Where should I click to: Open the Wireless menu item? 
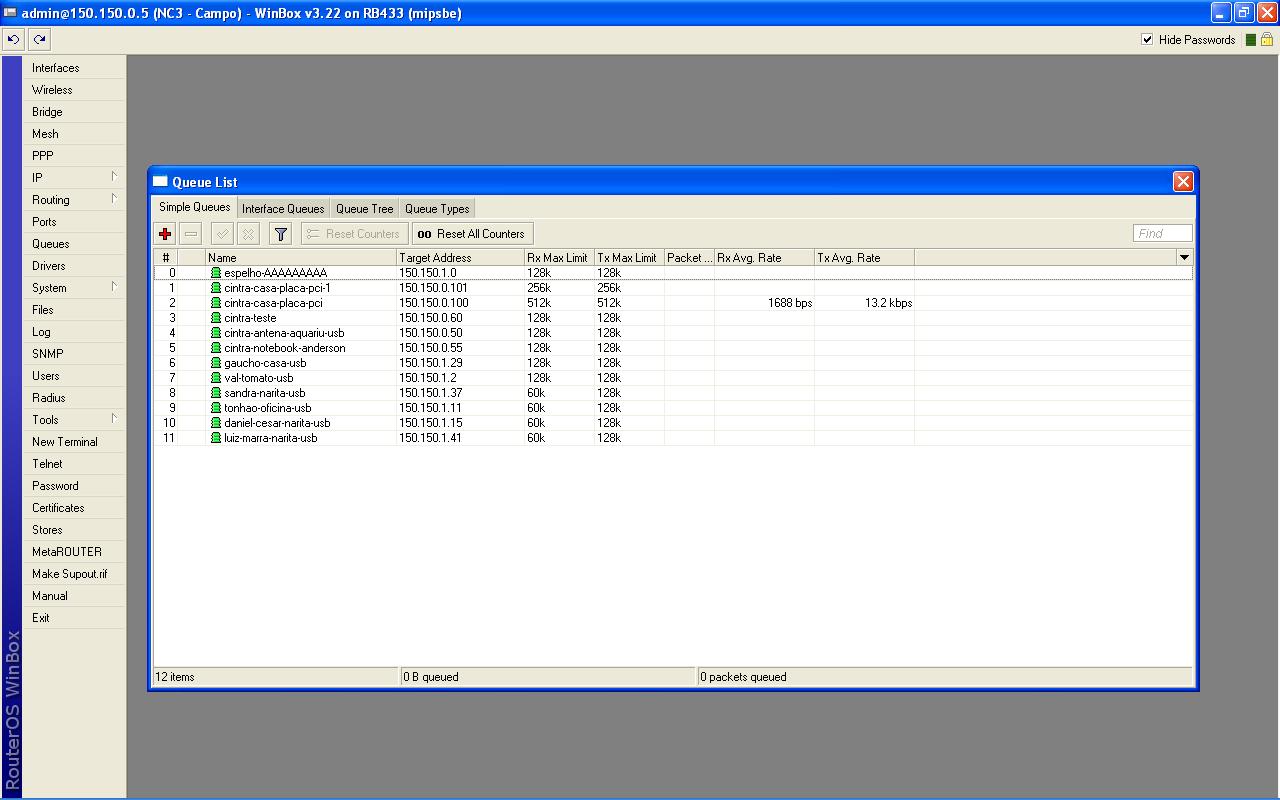[x=74, y=90]
